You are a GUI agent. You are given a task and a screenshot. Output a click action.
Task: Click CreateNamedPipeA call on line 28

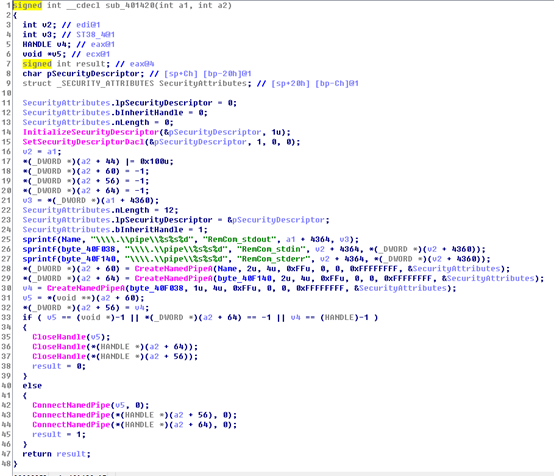[x=173, y=269]
